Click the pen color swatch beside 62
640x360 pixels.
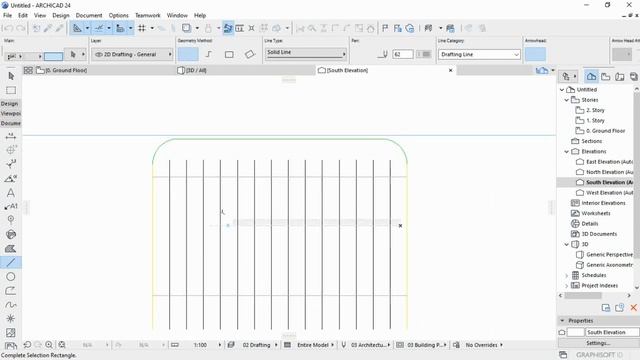(x=423, y=54)
